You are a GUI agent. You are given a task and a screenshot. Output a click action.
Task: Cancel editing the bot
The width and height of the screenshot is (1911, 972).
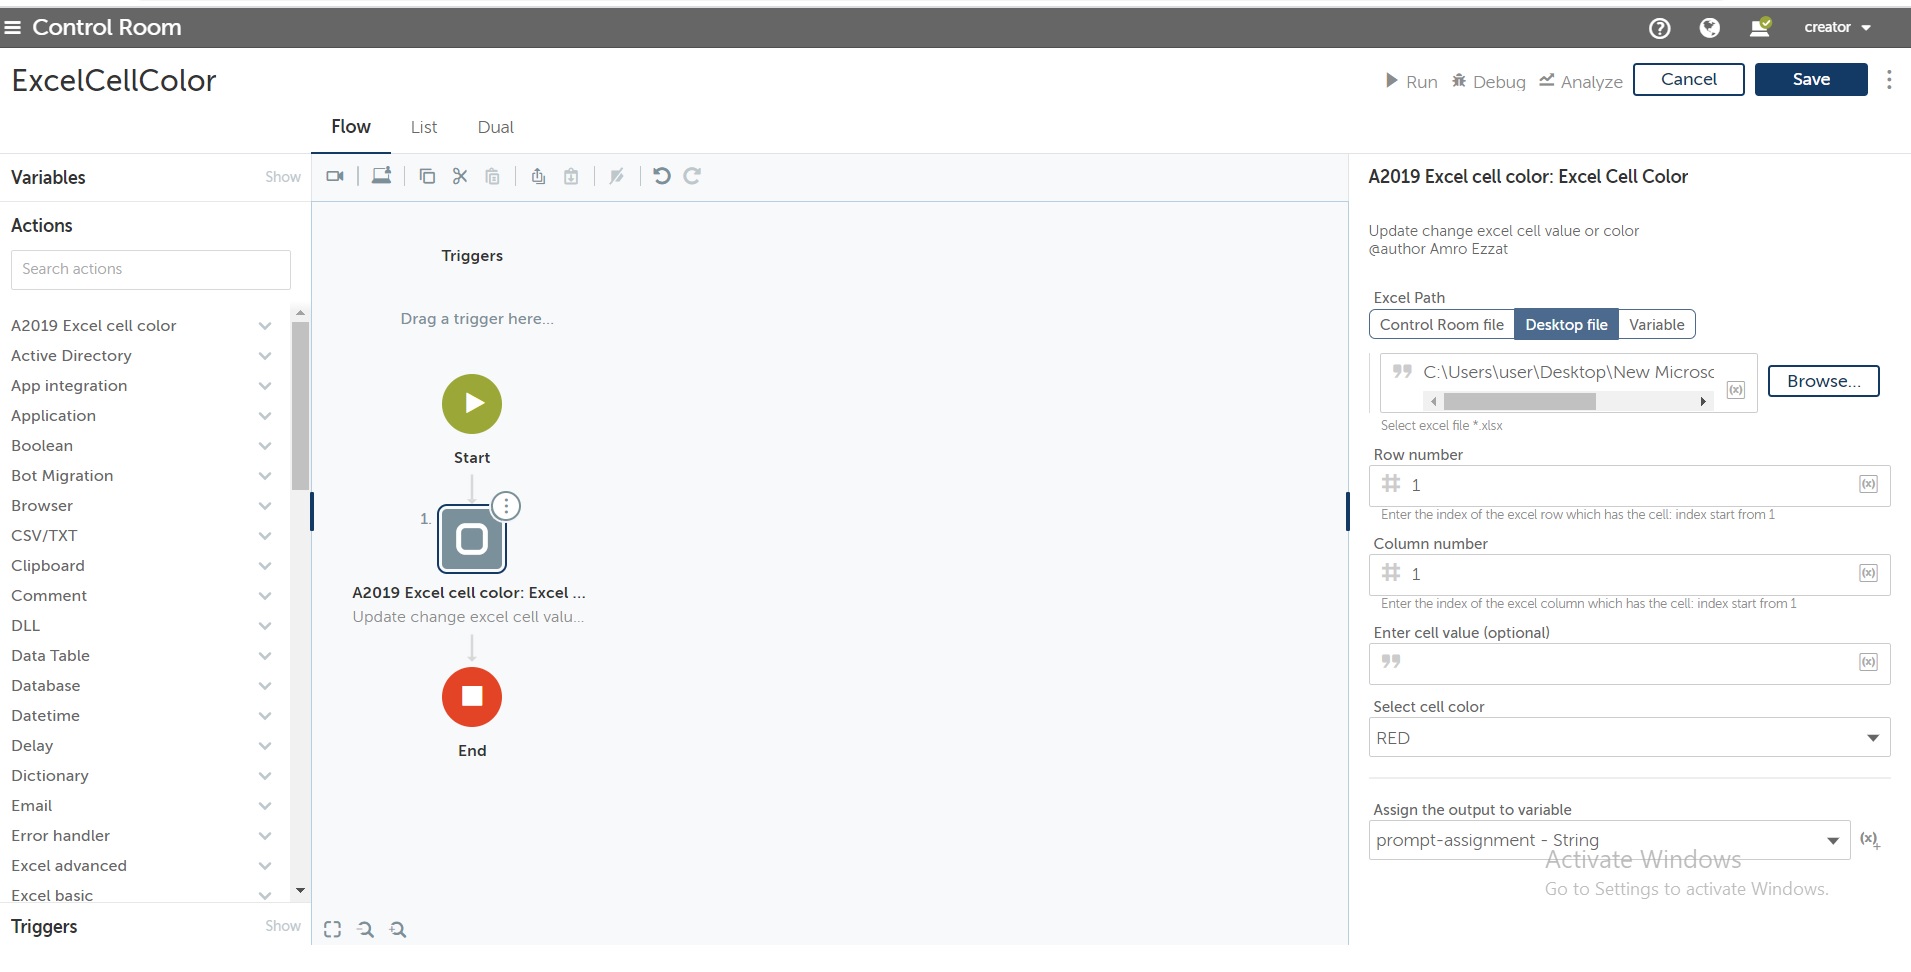coord(1689,80)
